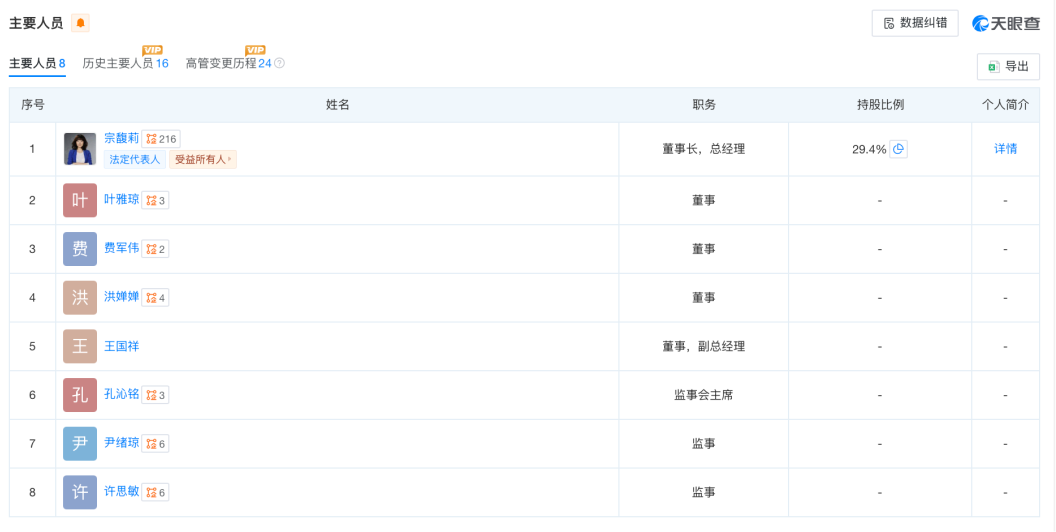Open 宗馥莉's company count badge 216

tap(160, 139)
